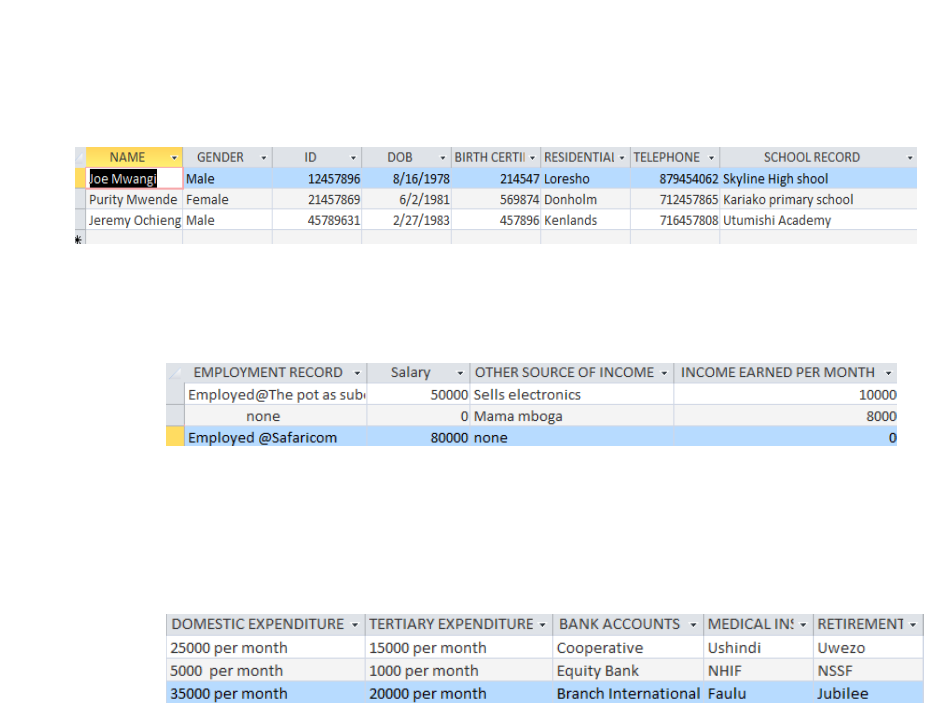Select the Jeremy Ochieng name cell

[134, 221]
